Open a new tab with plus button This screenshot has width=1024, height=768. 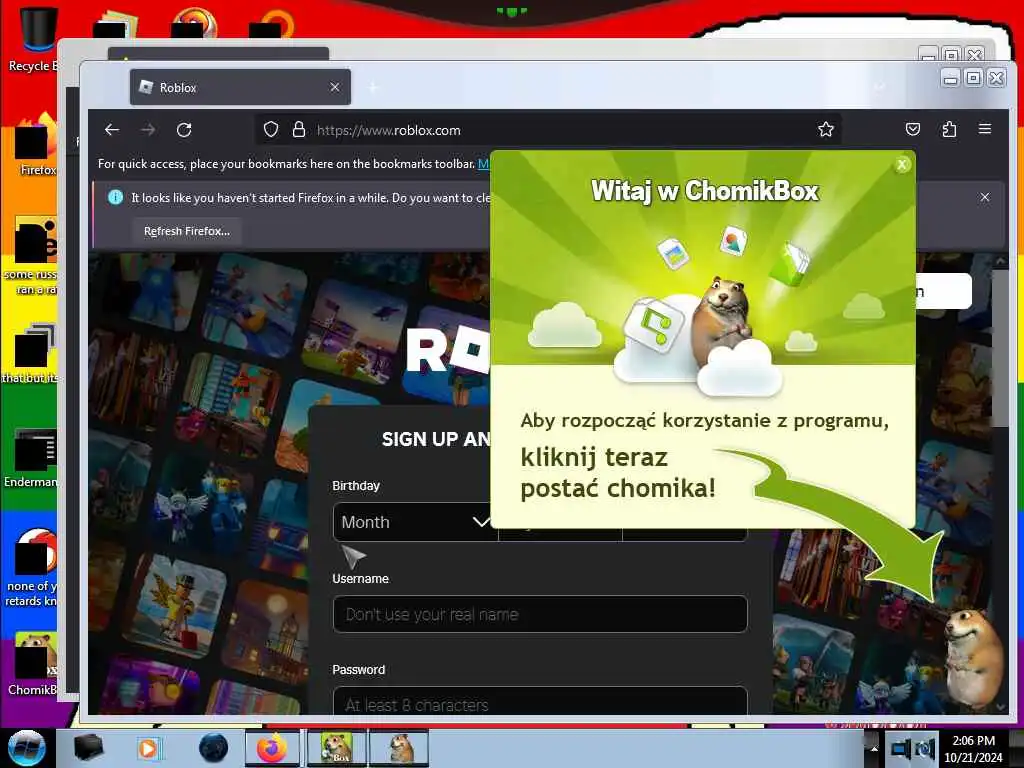pos(374,87)
